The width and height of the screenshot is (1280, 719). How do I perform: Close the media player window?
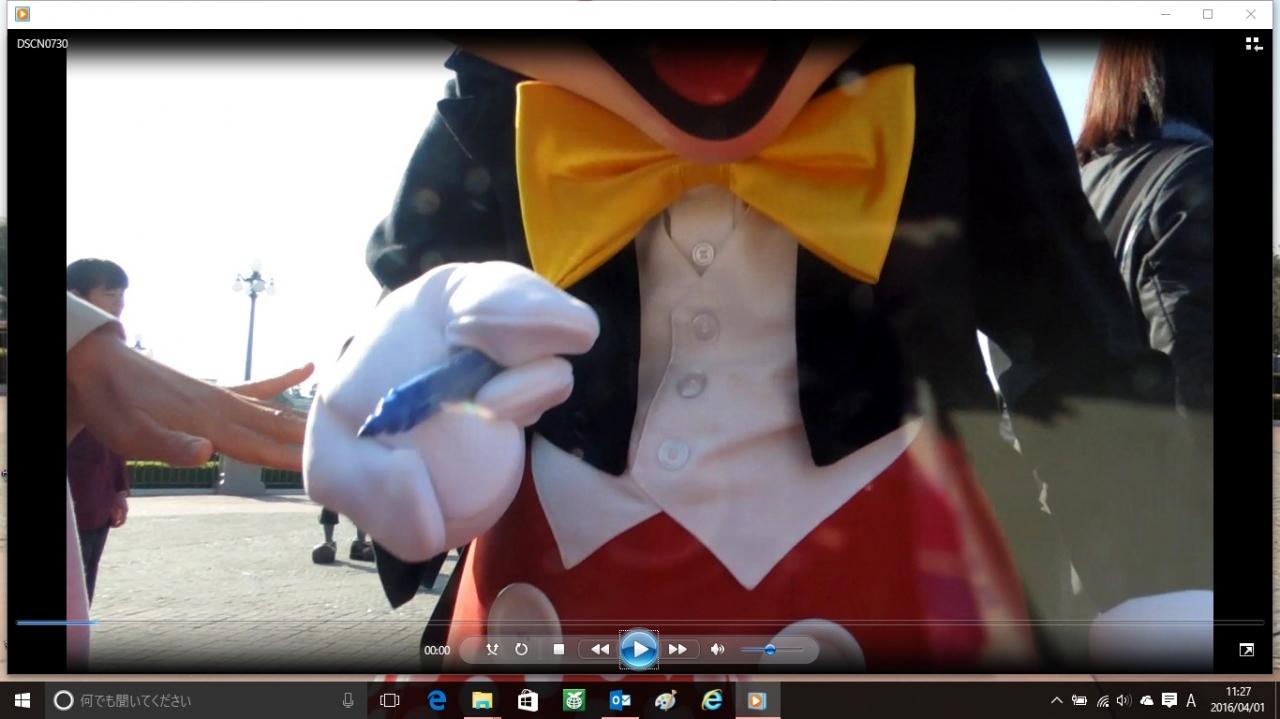[1251, 14]
